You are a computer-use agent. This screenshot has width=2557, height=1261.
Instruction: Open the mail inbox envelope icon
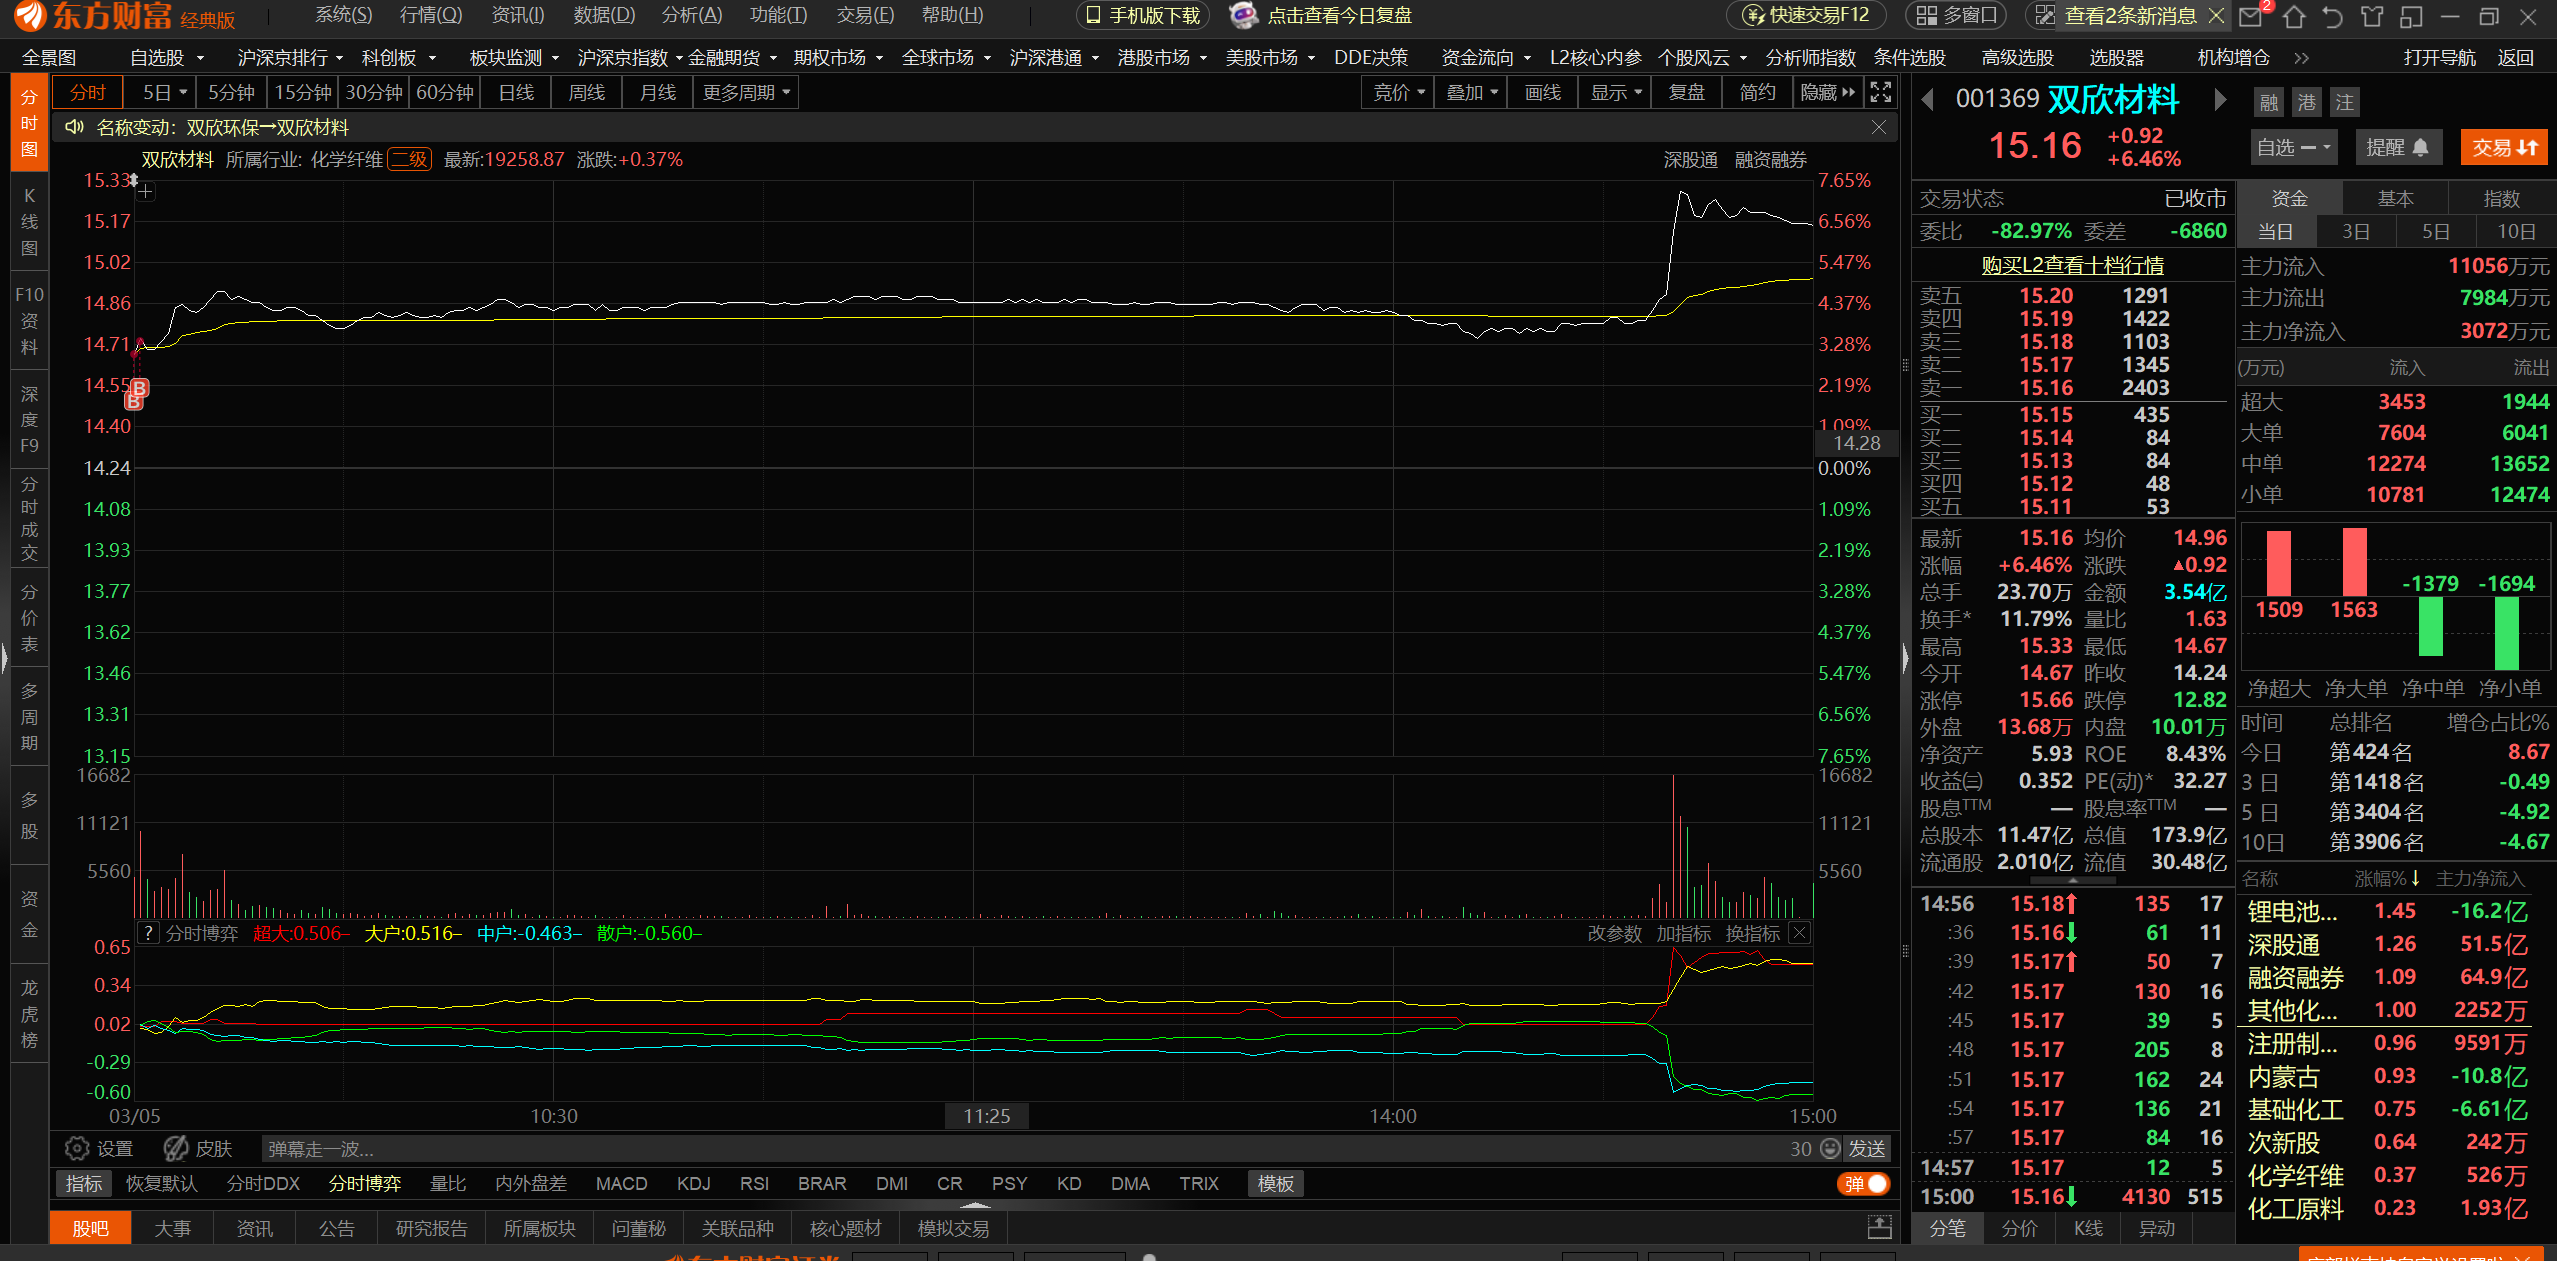[x=2252, y=16]
